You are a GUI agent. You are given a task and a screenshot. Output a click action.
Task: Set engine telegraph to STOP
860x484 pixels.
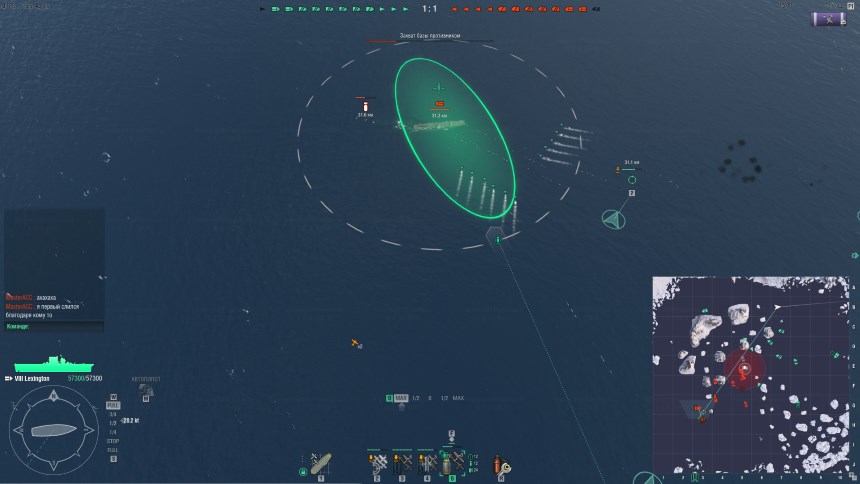[x=113, y=441]
